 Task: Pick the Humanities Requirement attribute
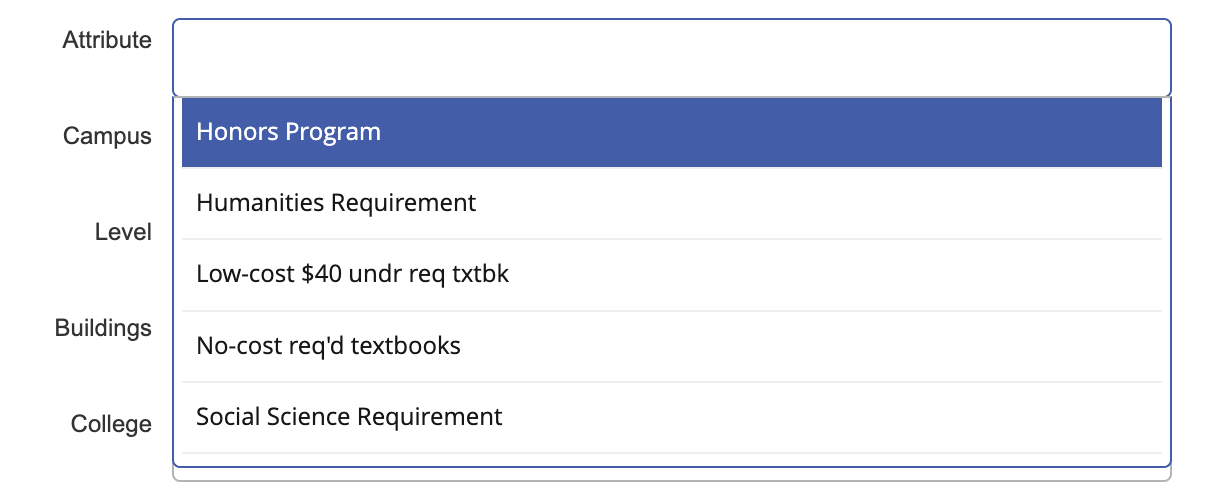[x=336, y=203]
